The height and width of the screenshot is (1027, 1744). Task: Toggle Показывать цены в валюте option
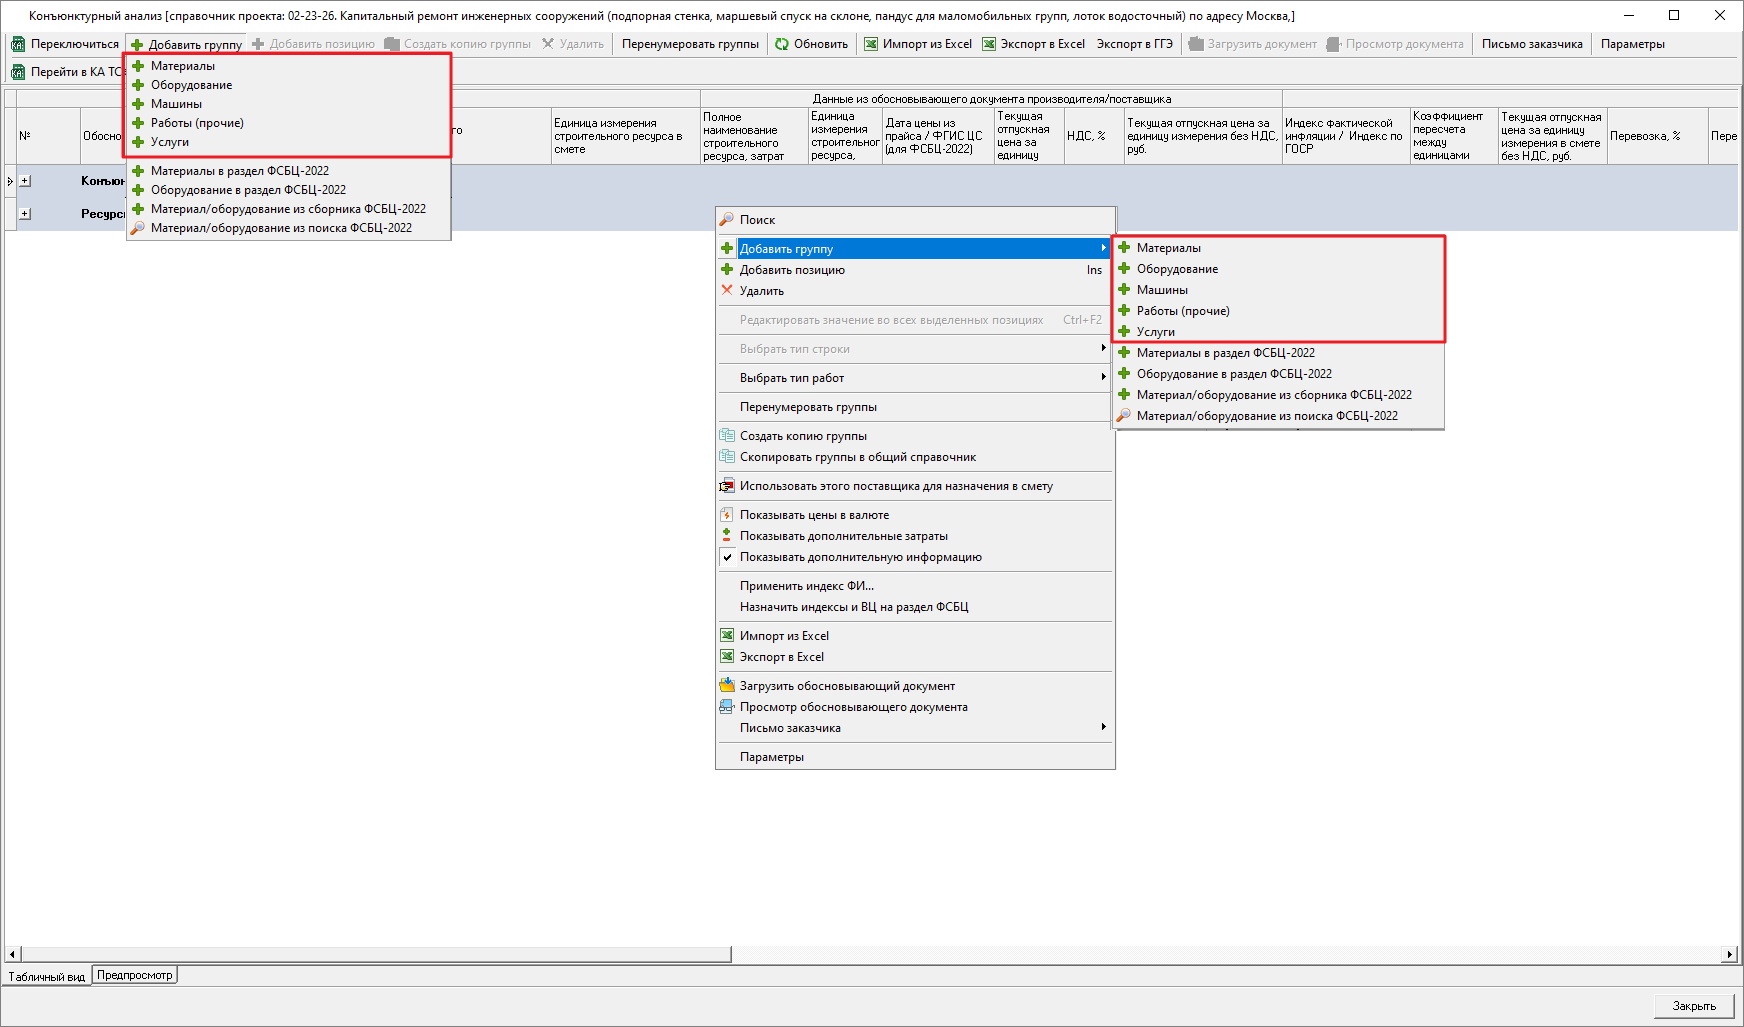pyautogui.click(x=727, y=515)
